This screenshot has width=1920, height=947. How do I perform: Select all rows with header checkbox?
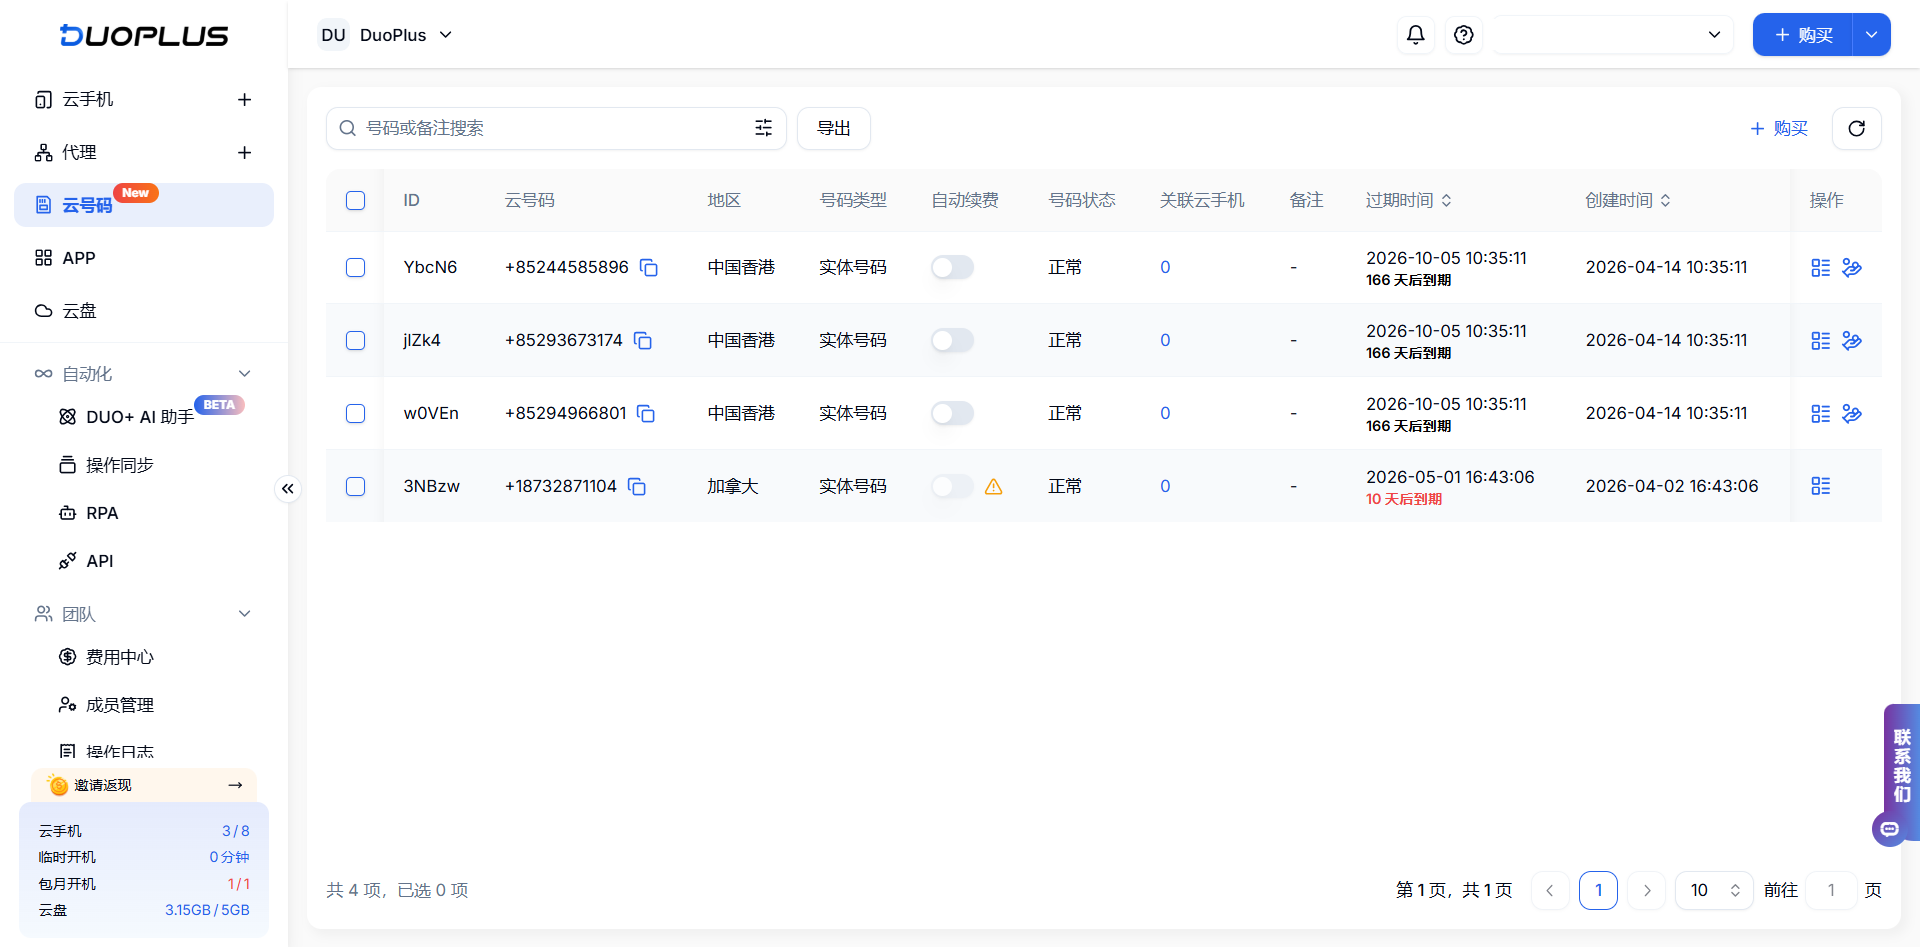click(x=355, y=200)
